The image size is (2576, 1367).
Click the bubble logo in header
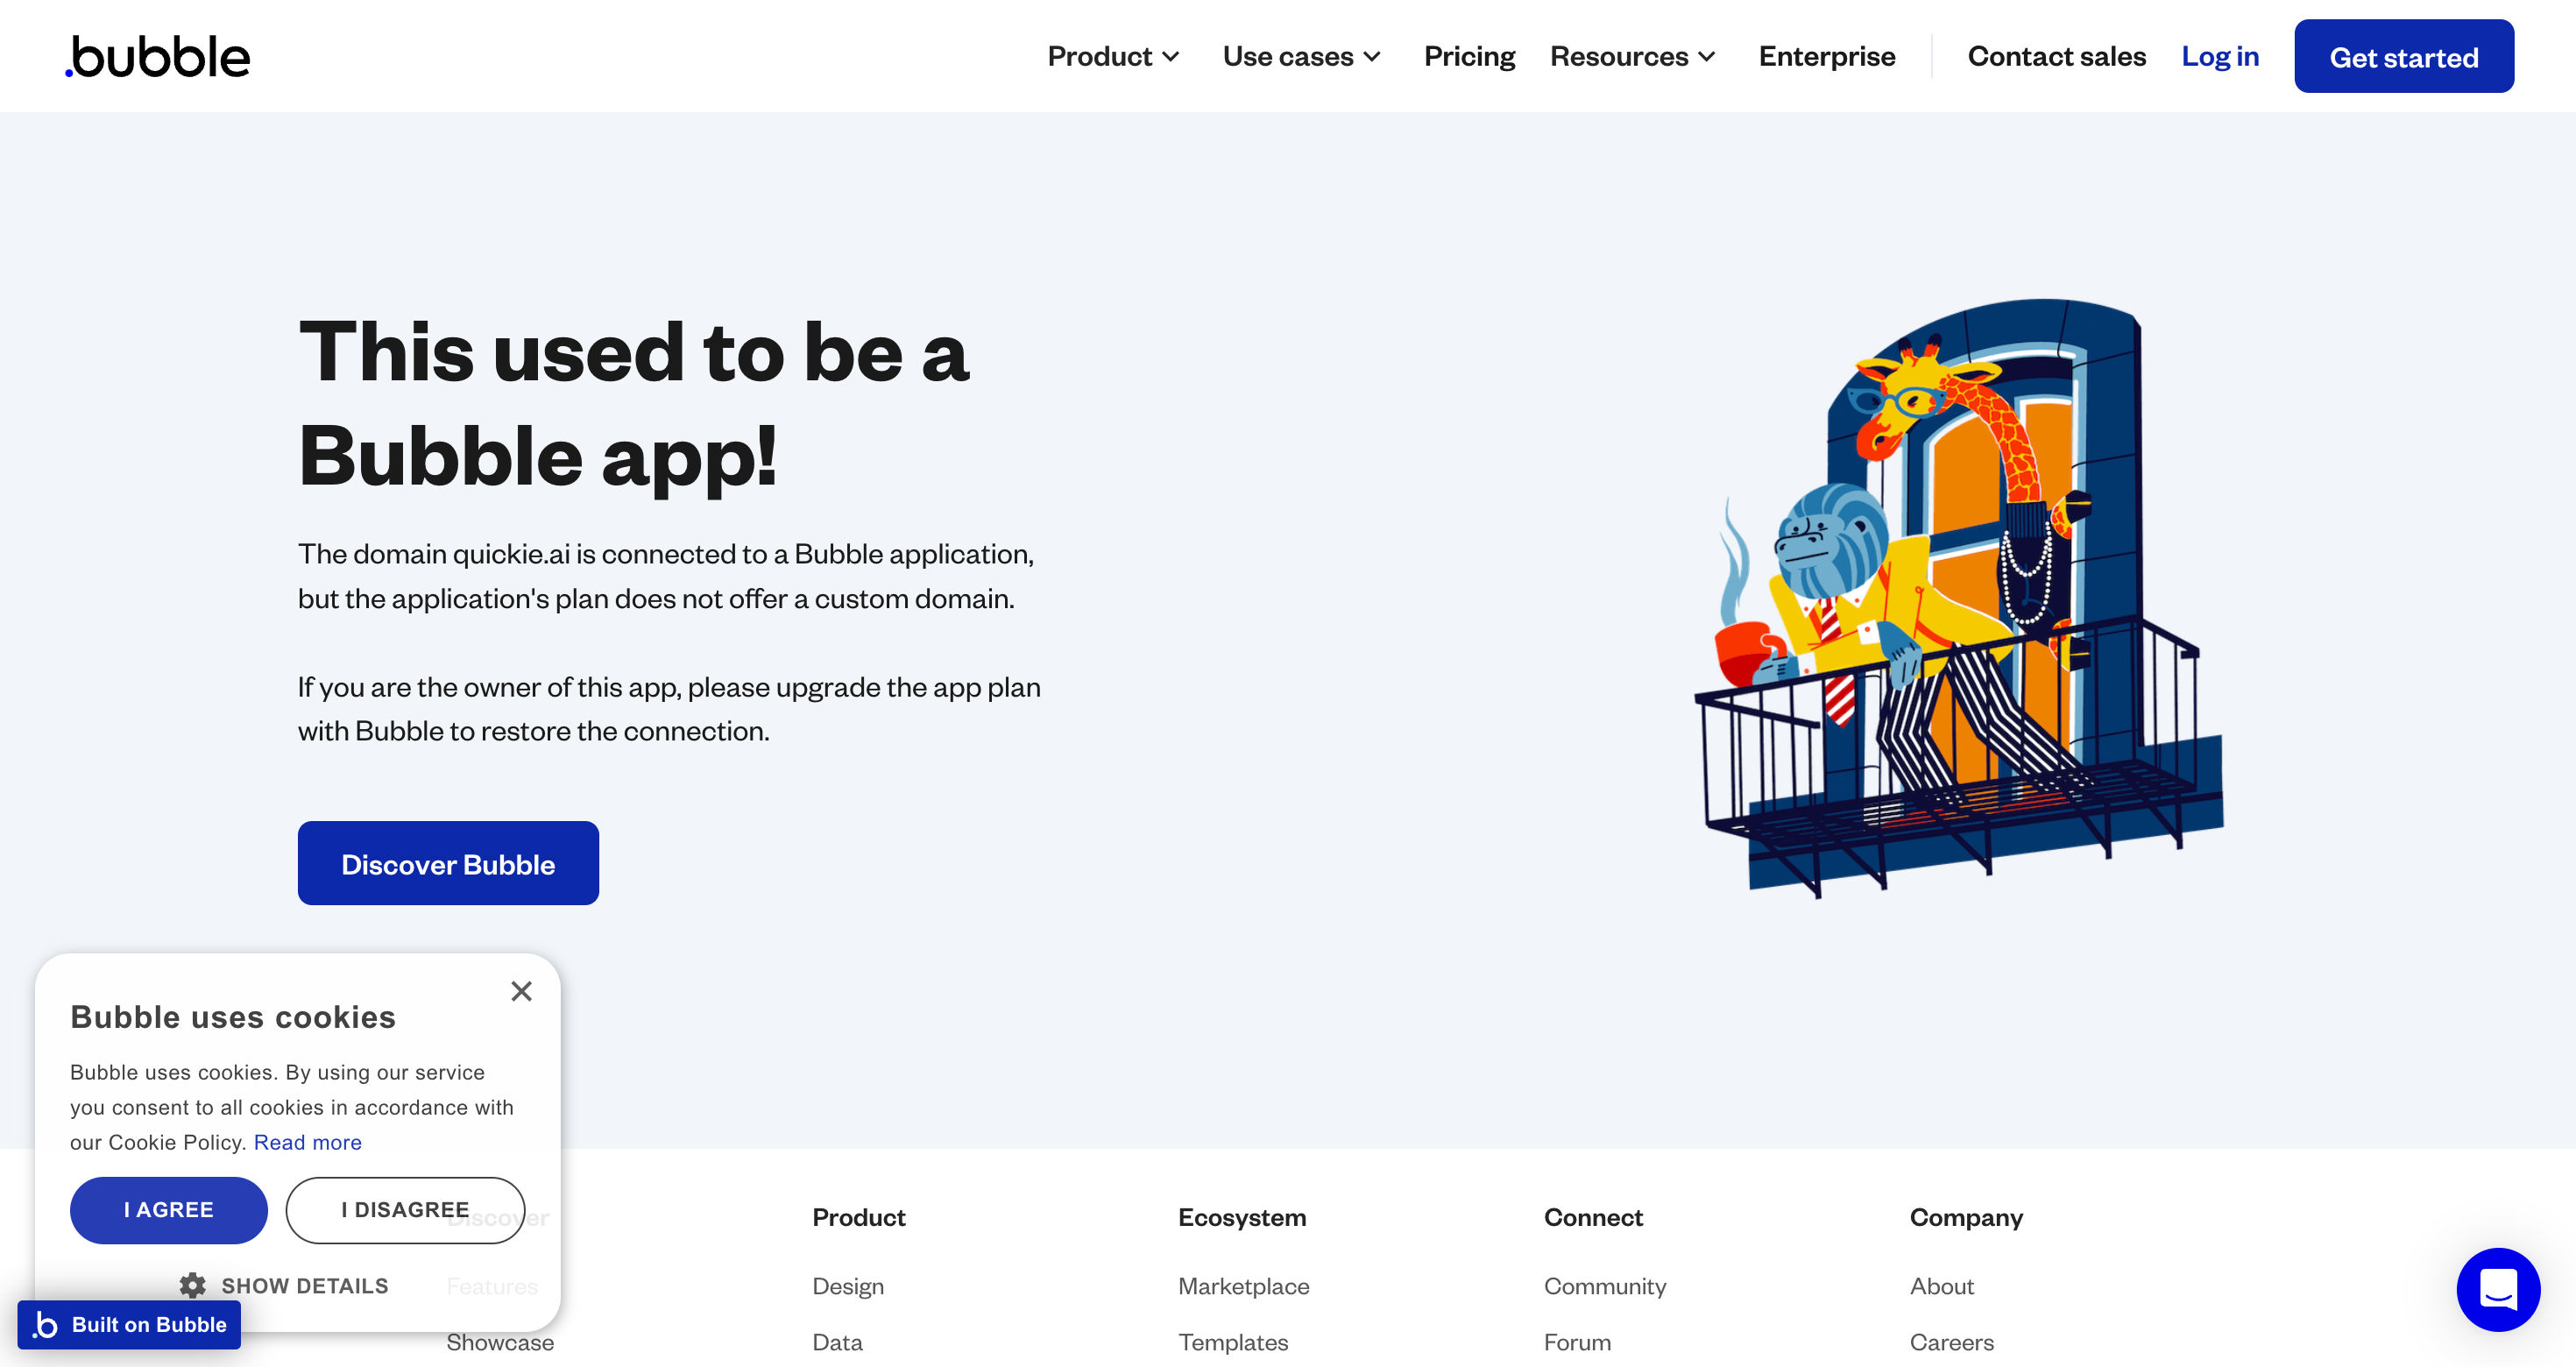click(157, 57)
